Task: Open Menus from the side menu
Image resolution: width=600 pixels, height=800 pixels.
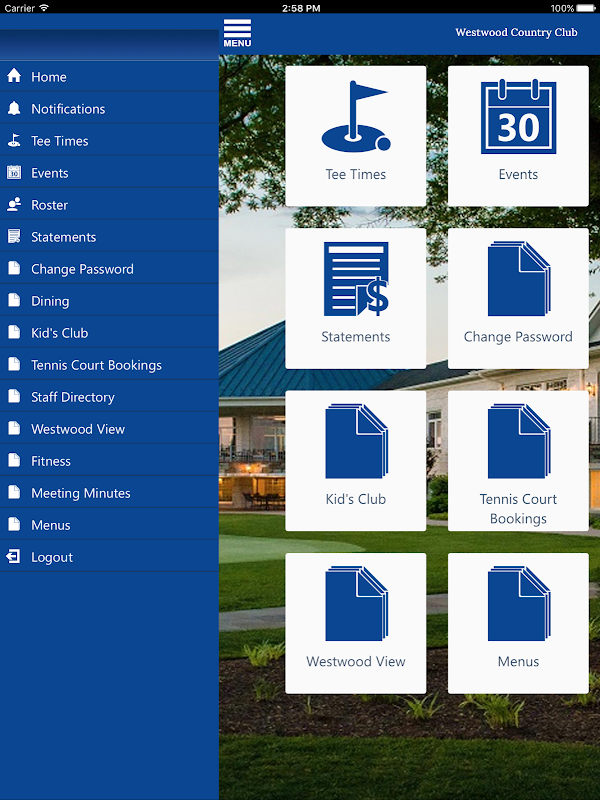Action: click(x=109, y=525)
